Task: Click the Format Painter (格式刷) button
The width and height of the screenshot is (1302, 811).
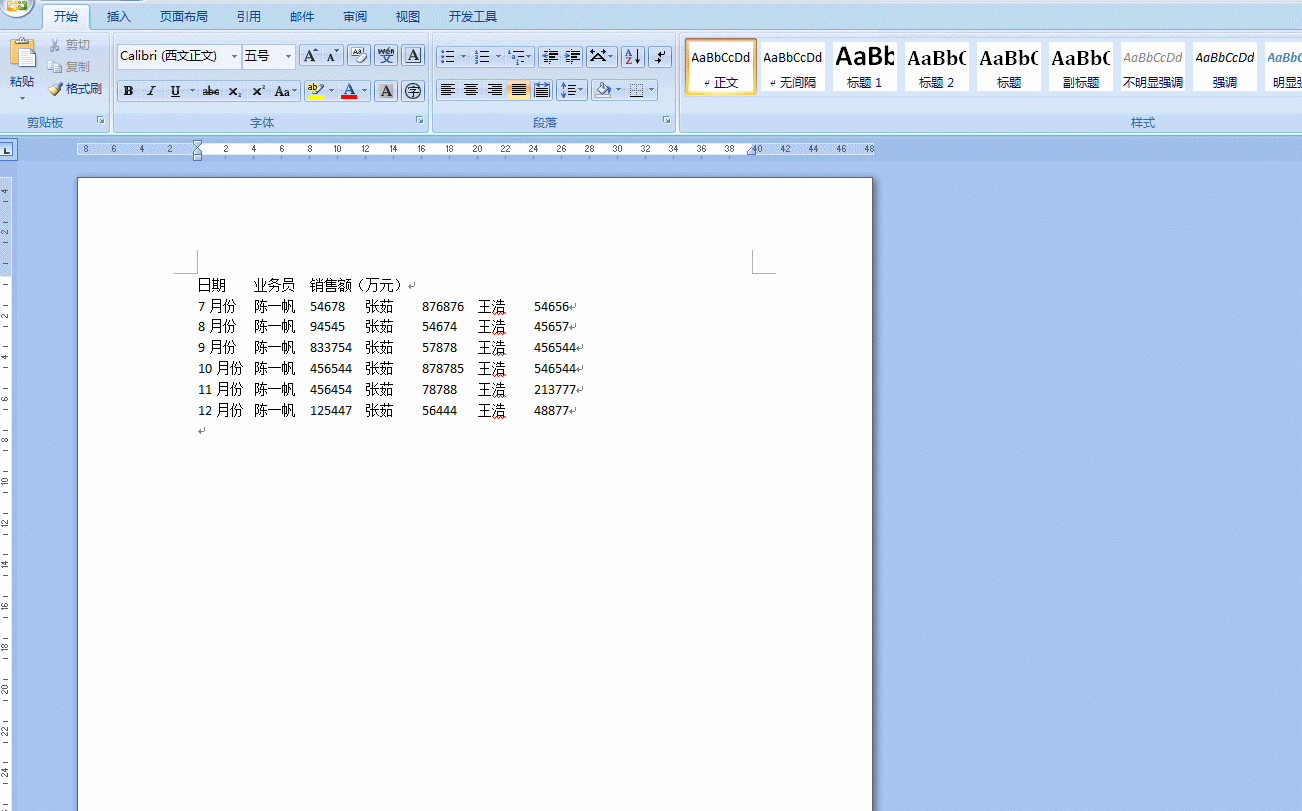Action: [75, 89]
